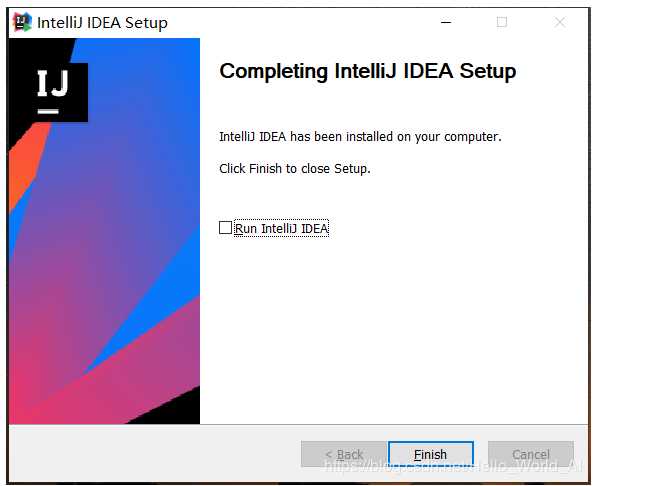Click the "IntelliJ IDEA Setup" title bar text

[x=103, y=22]
